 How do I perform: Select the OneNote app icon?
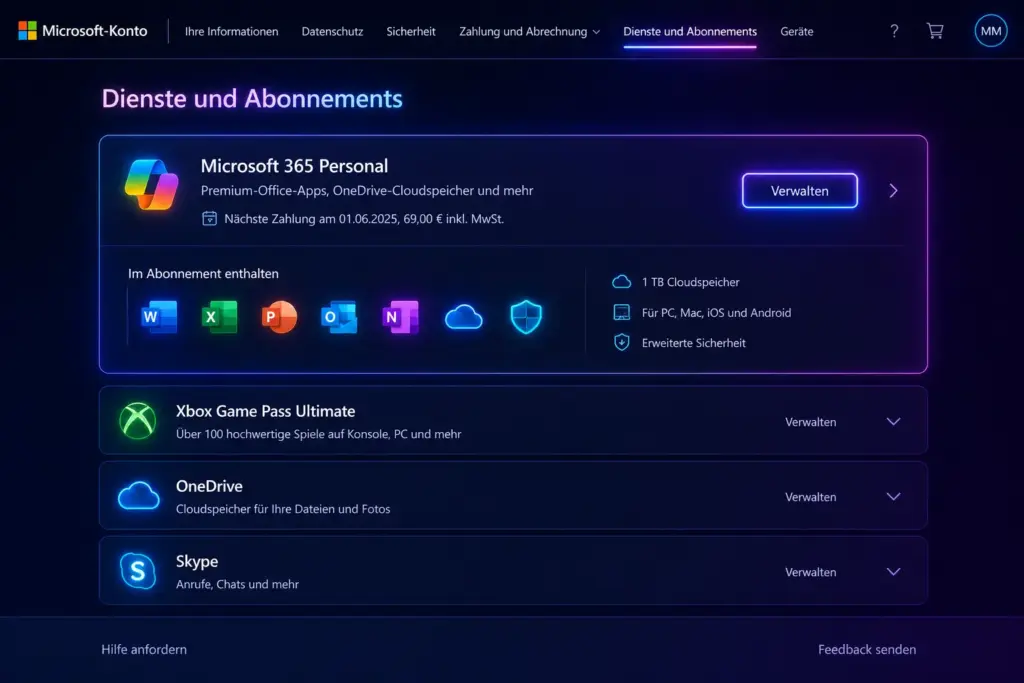(400, 317)
